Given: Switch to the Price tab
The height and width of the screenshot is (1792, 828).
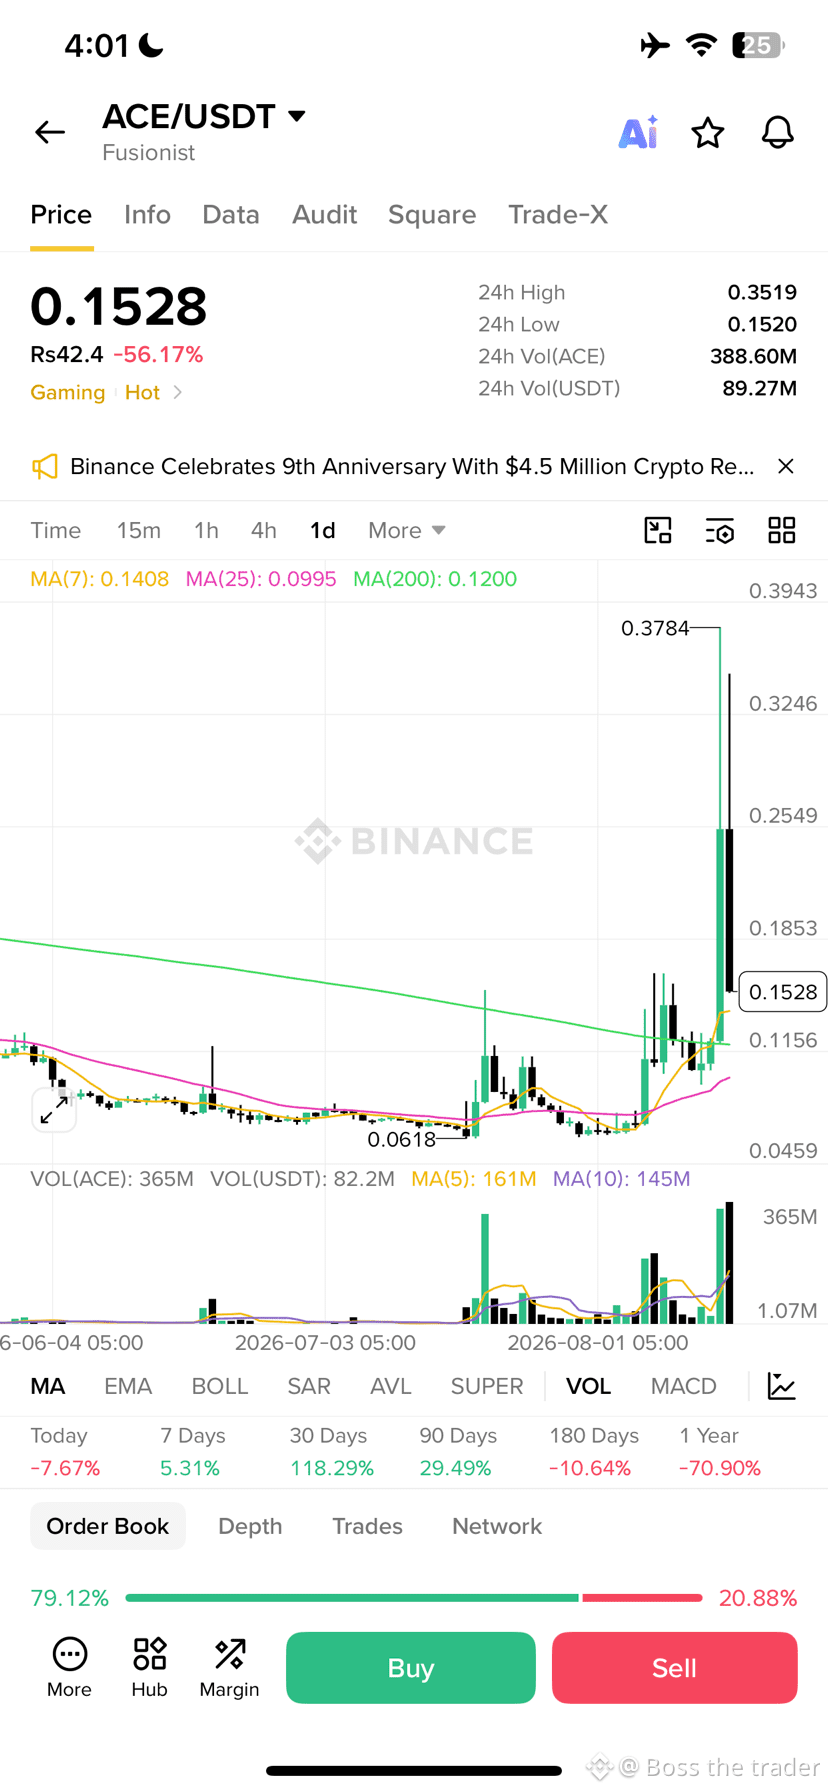Looking at the screenshot, I should (x=61, y=214).
